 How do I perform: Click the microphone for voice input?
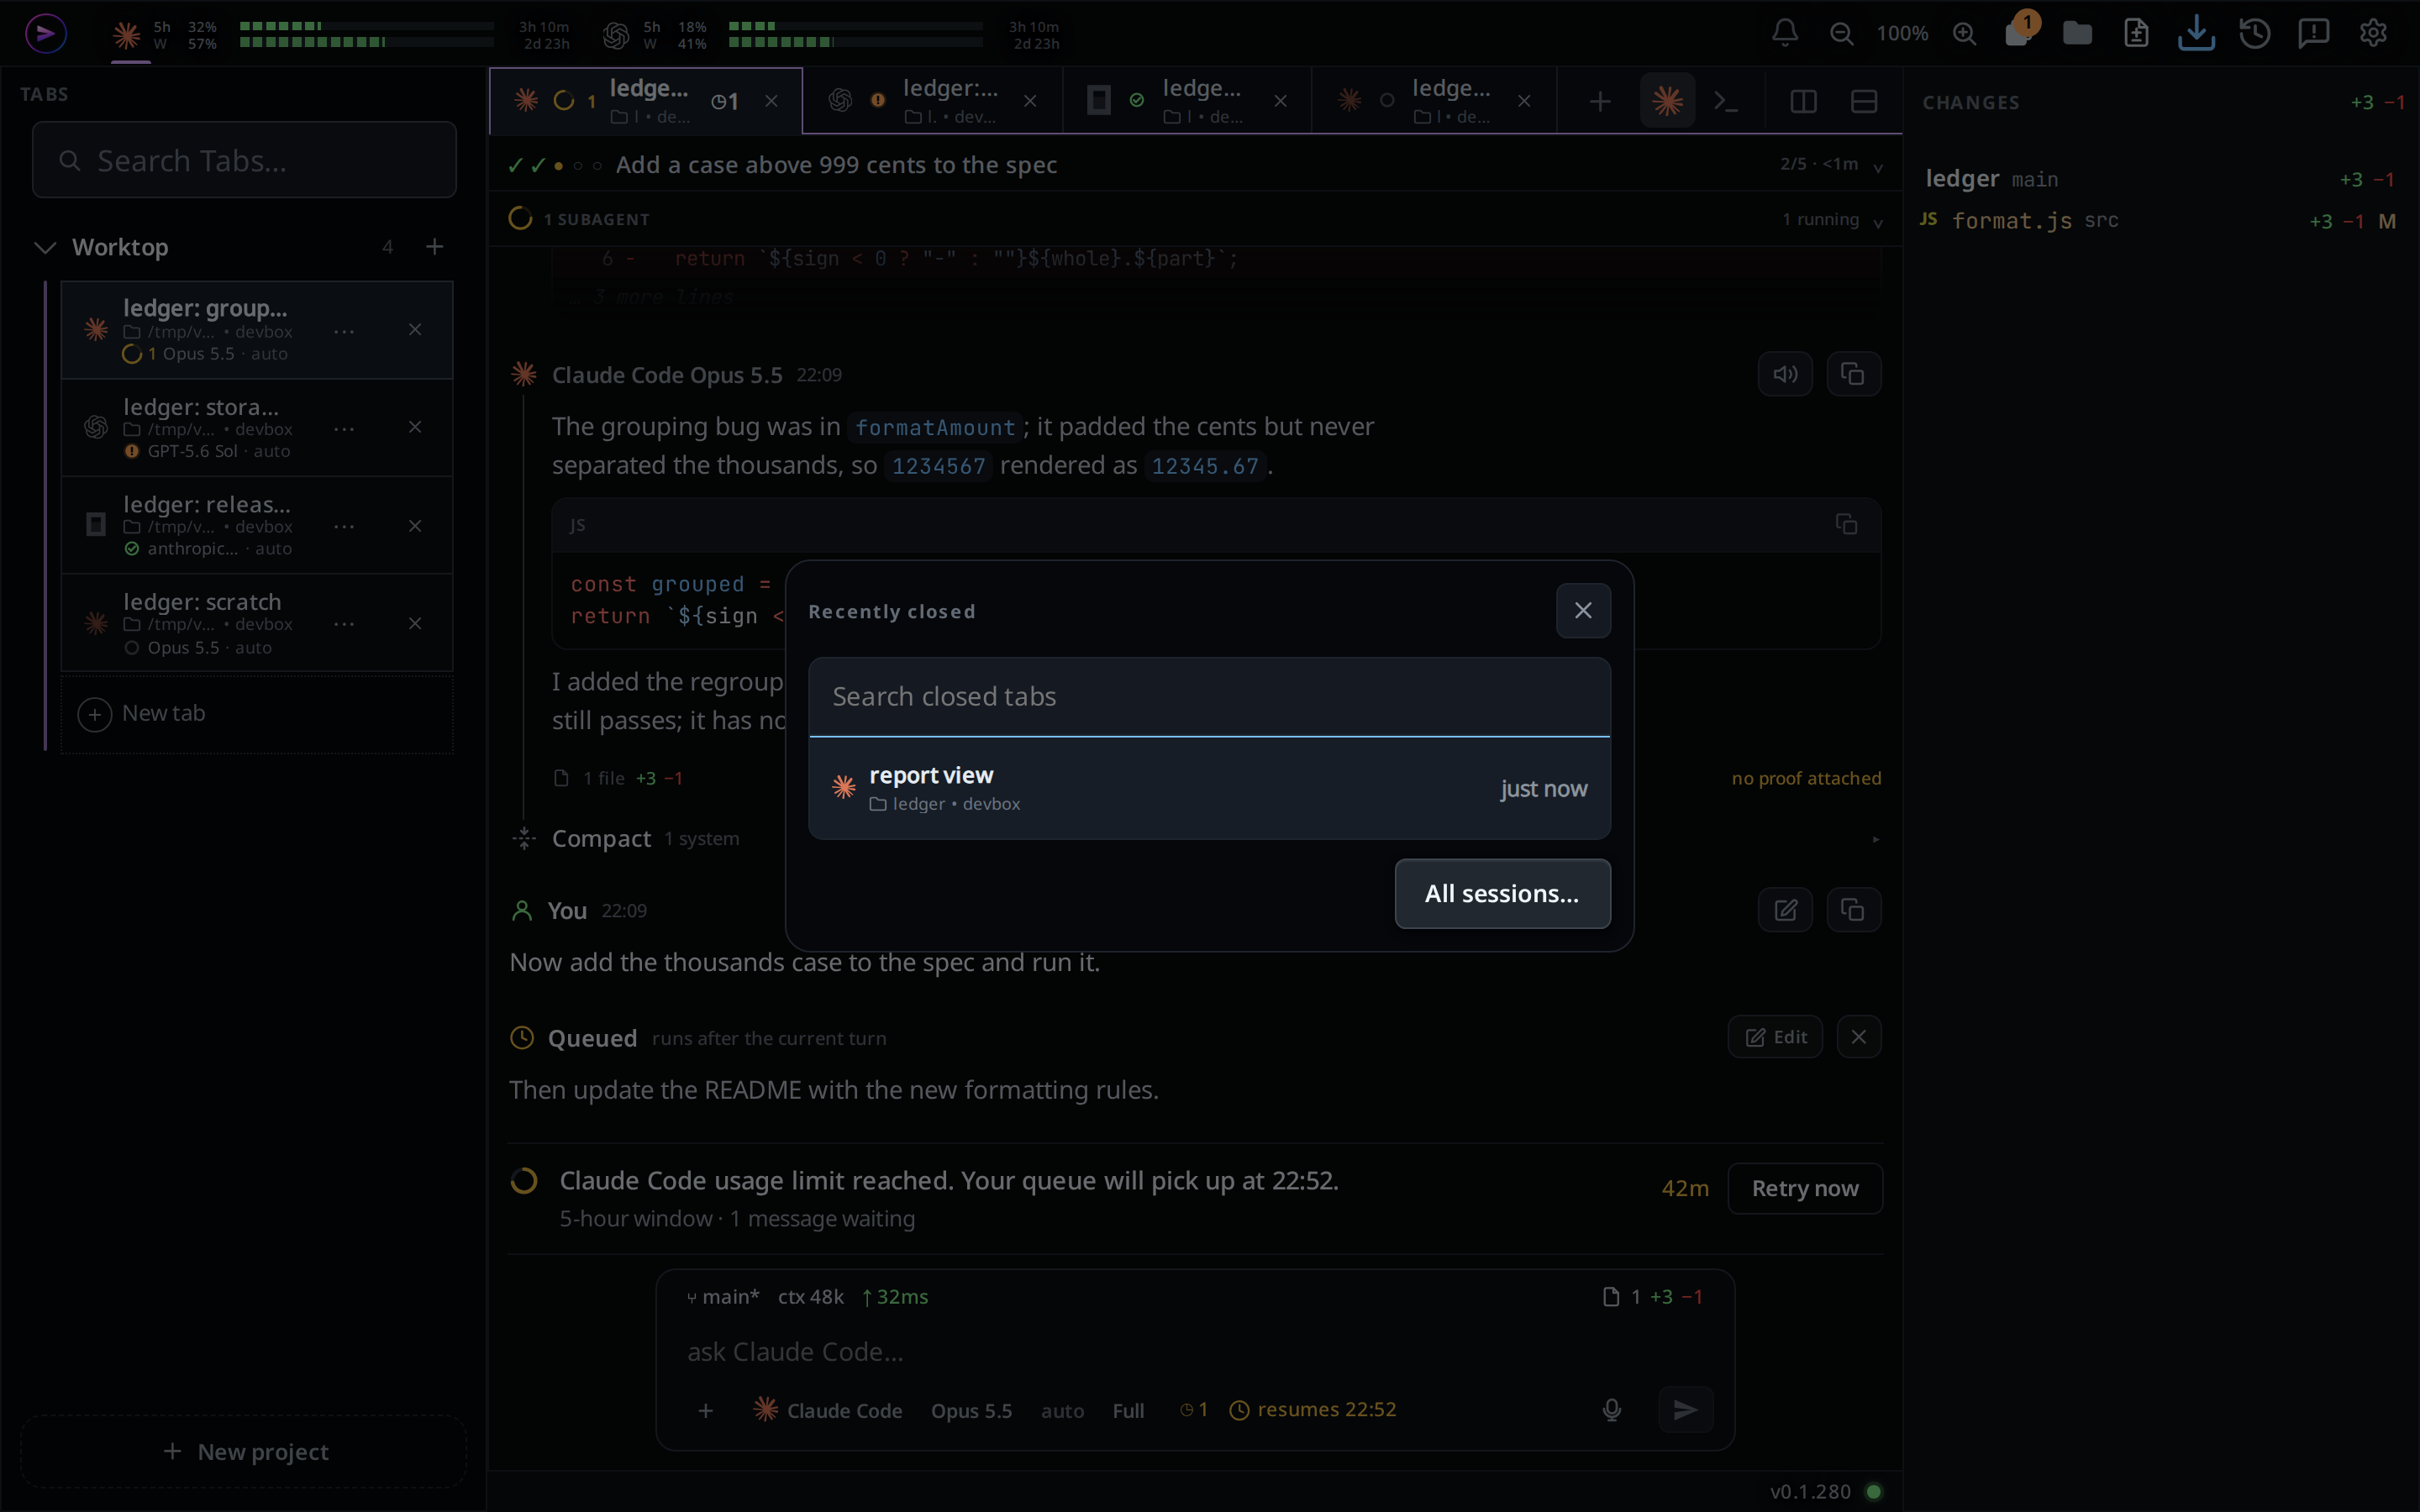pos(1611,1410)
